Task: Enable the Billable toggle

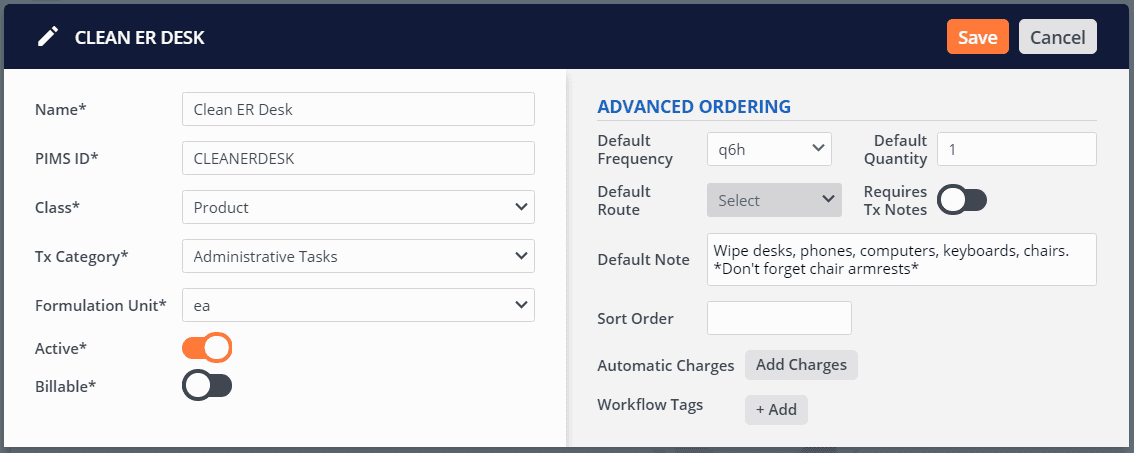Action: coord(207,385)
